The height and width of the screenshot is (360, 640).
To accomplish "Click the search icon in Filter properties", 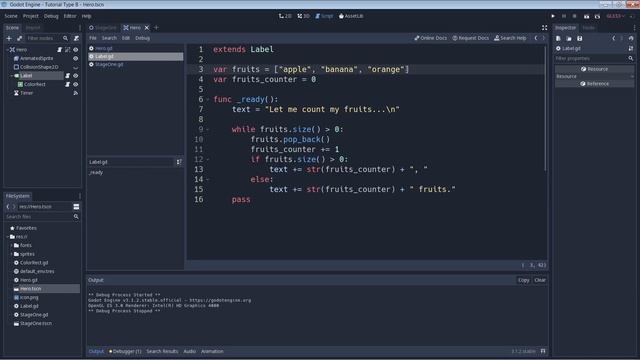I will 631,58.
